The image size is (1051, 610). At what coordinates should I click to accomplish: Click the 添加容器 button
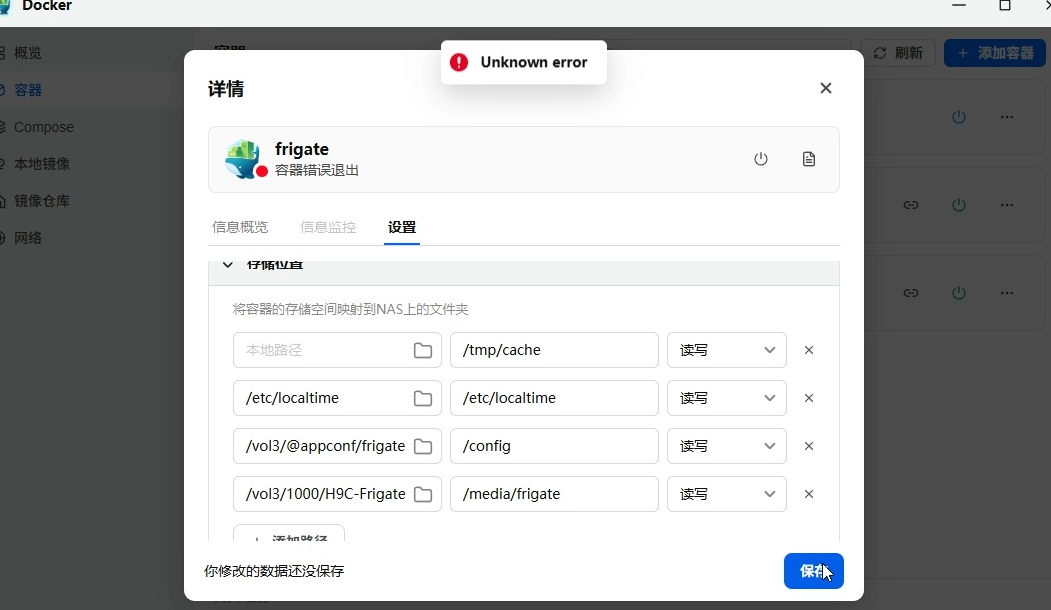coord(995,53)
